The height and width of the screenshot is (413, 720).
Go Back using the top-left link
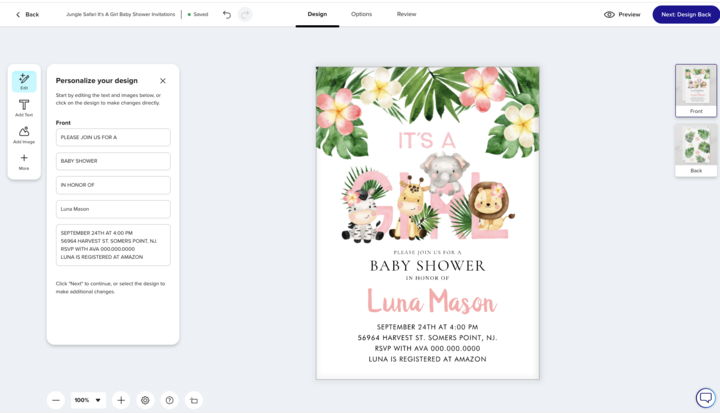tap(27, 14)
